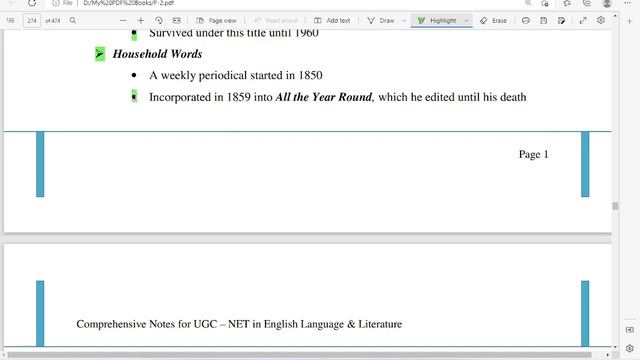Click the page number field showing 274
This screenshot has width=640, height=360.
[32, 20]
